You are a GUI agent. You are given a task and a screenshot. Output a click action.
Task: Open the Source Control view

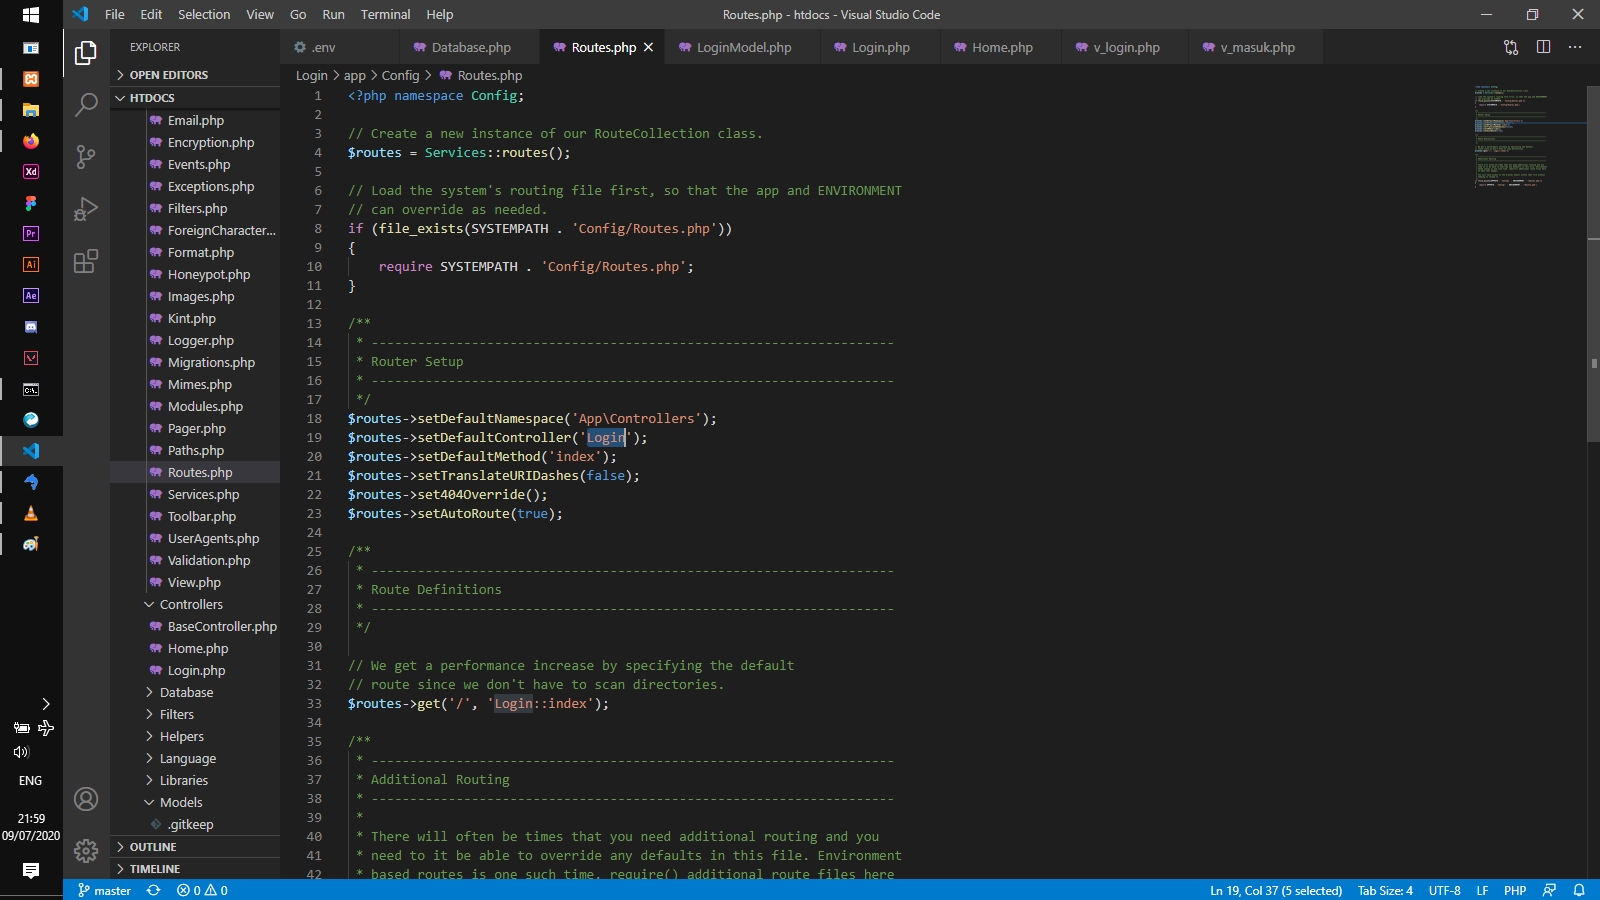[86, 156]
